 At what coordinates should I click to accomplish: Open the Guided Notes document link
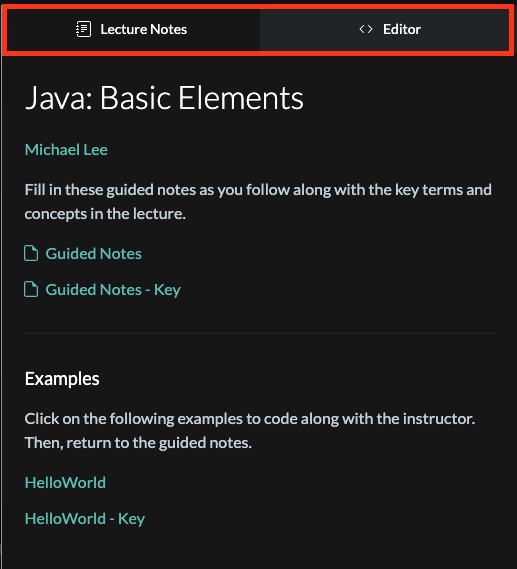point(93,254)
